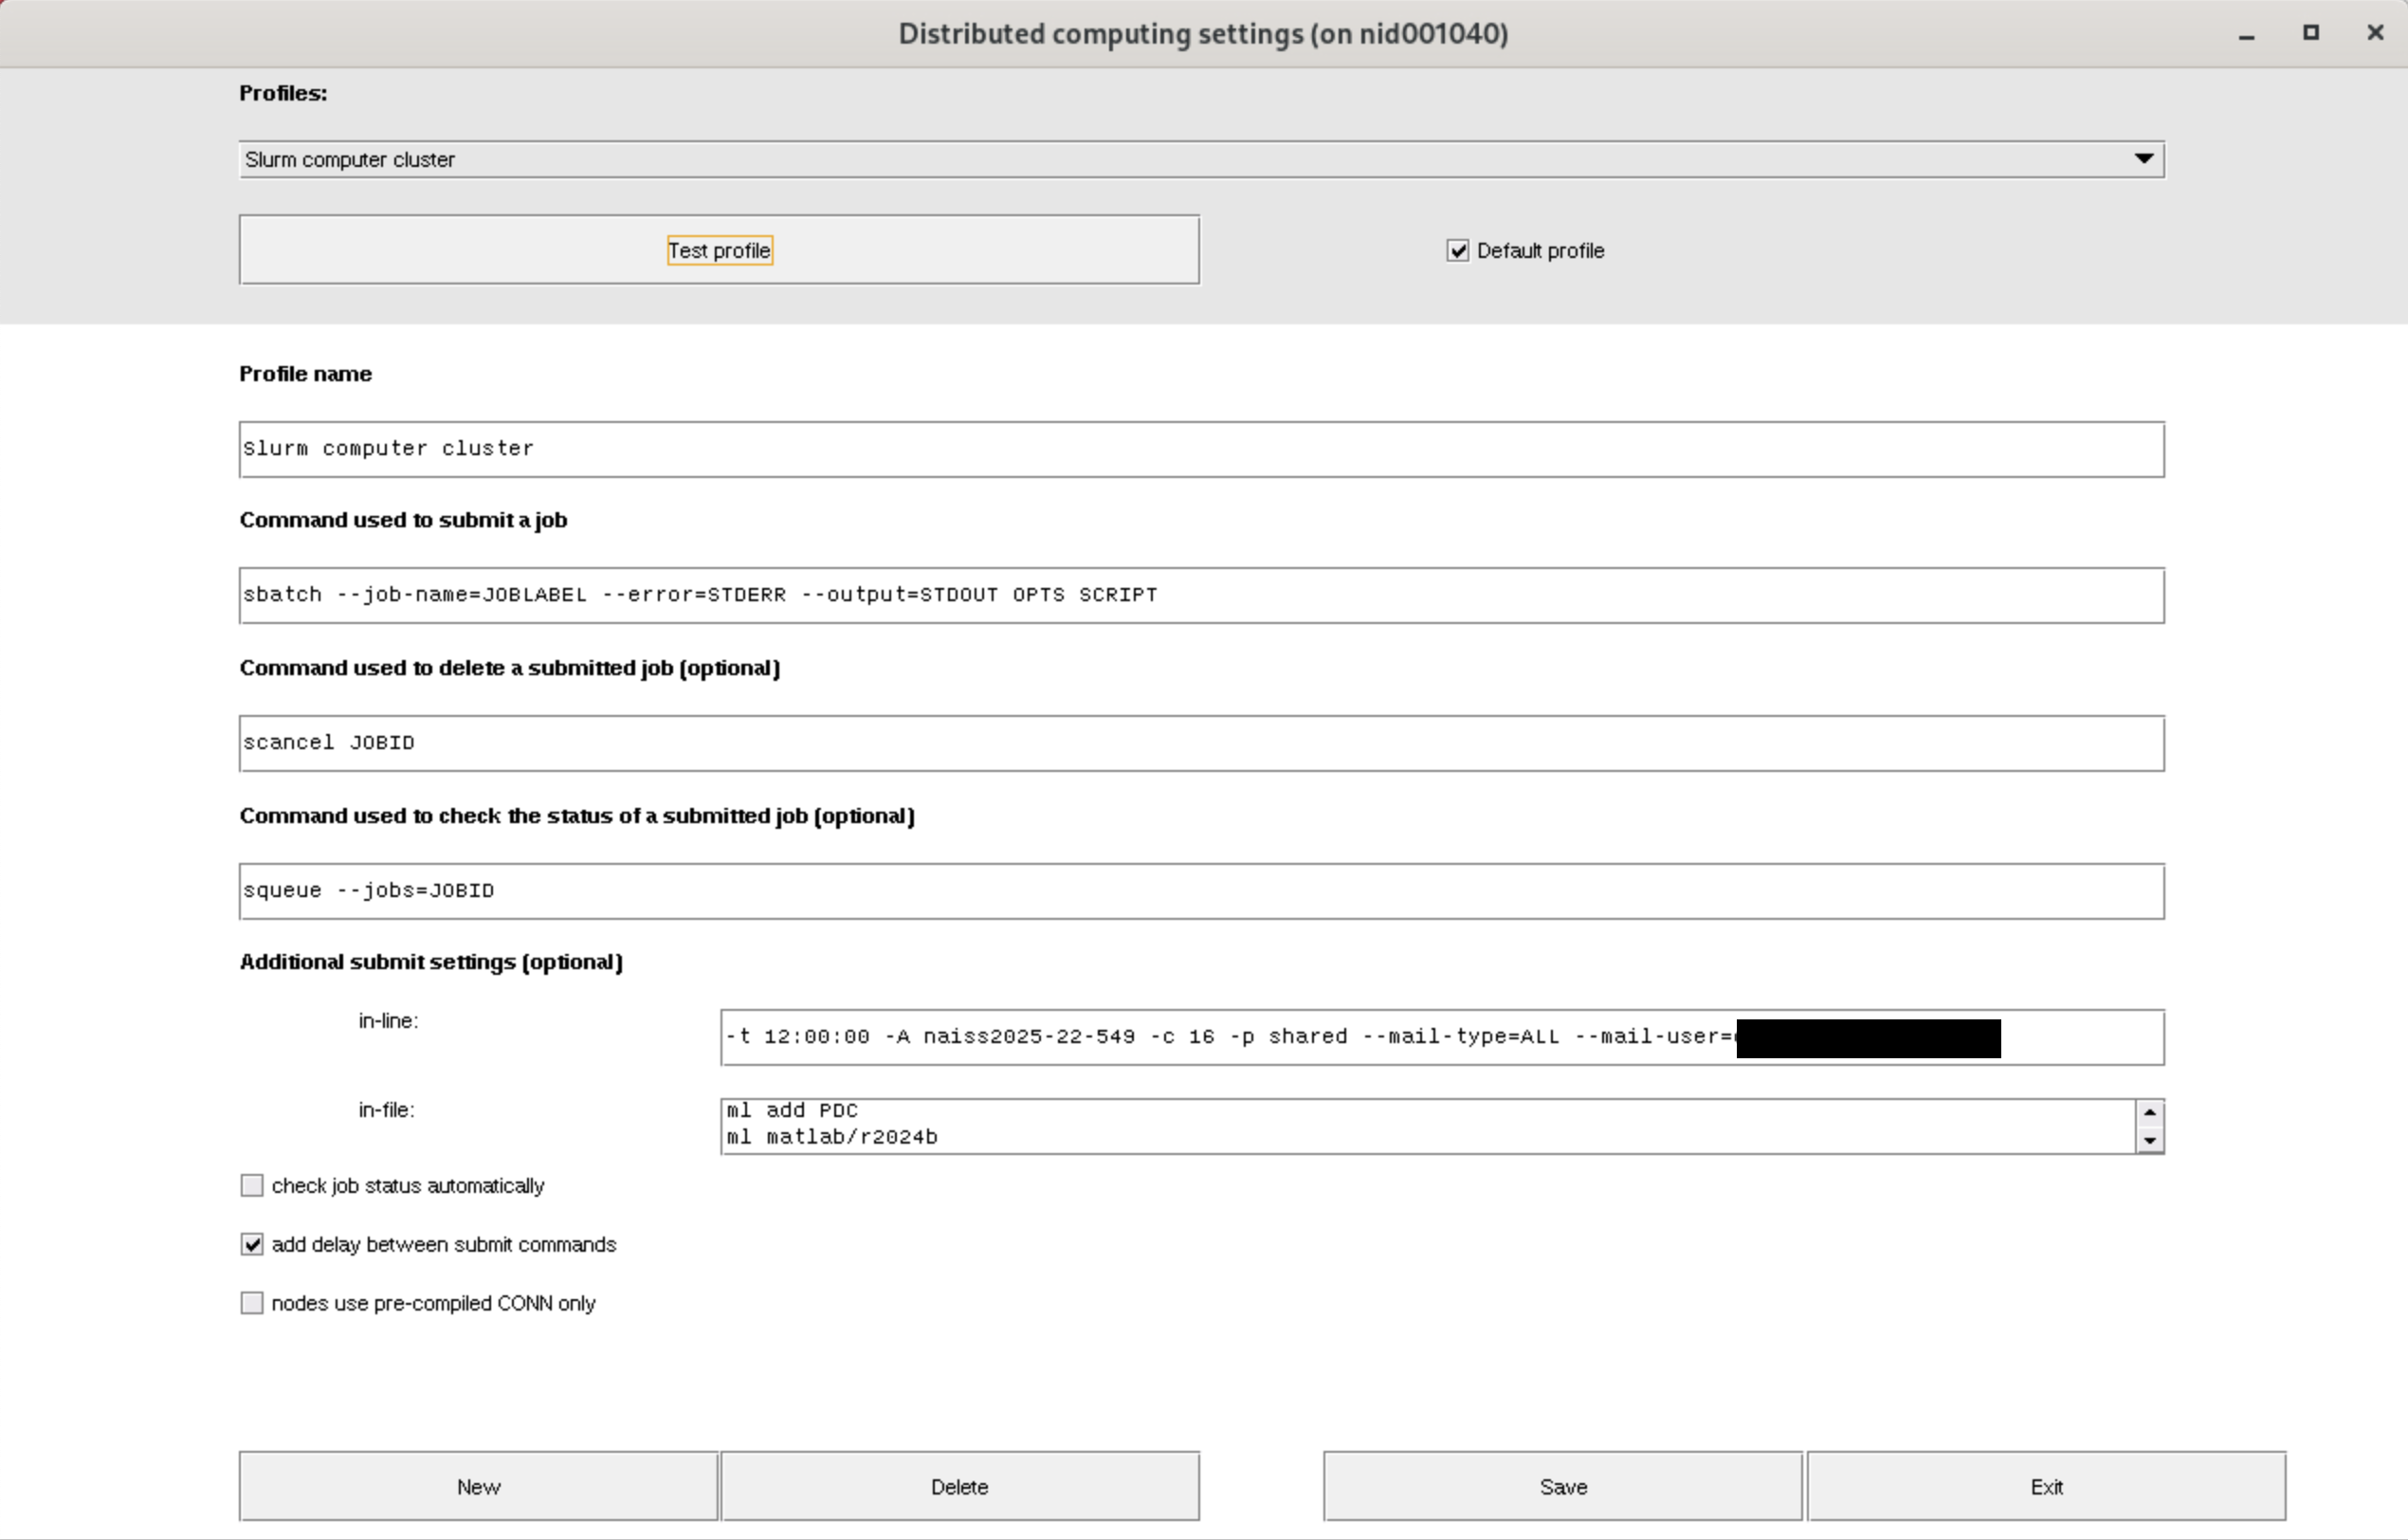The height and width of the screenshot is (1540, 2408).
Task: Enable nodes use pre-compiled CONN only
Action: coord(252,1303)
